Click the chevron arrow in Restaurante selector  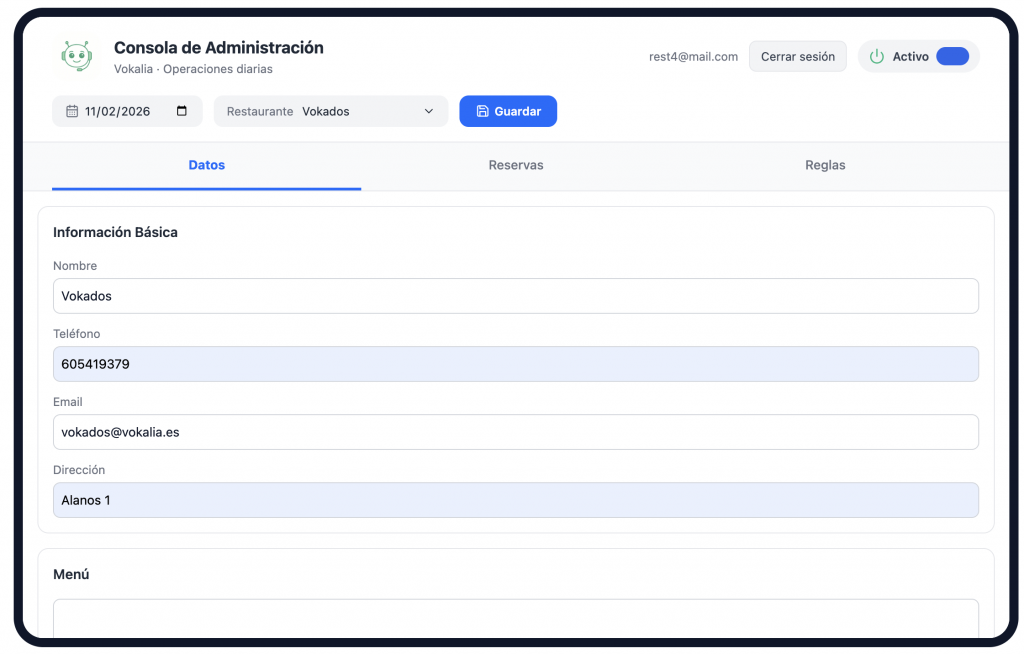pyautogui.click(x=429, y=111)
